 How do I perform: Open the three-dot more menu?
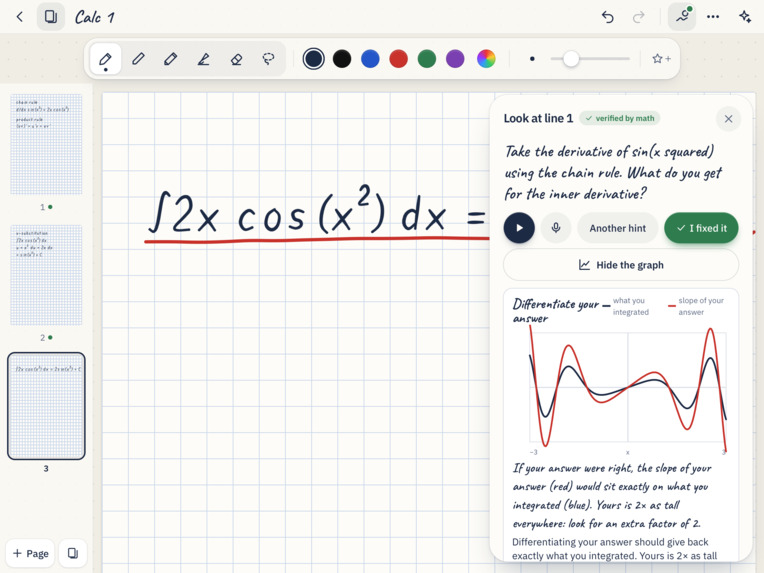[713, 17]
